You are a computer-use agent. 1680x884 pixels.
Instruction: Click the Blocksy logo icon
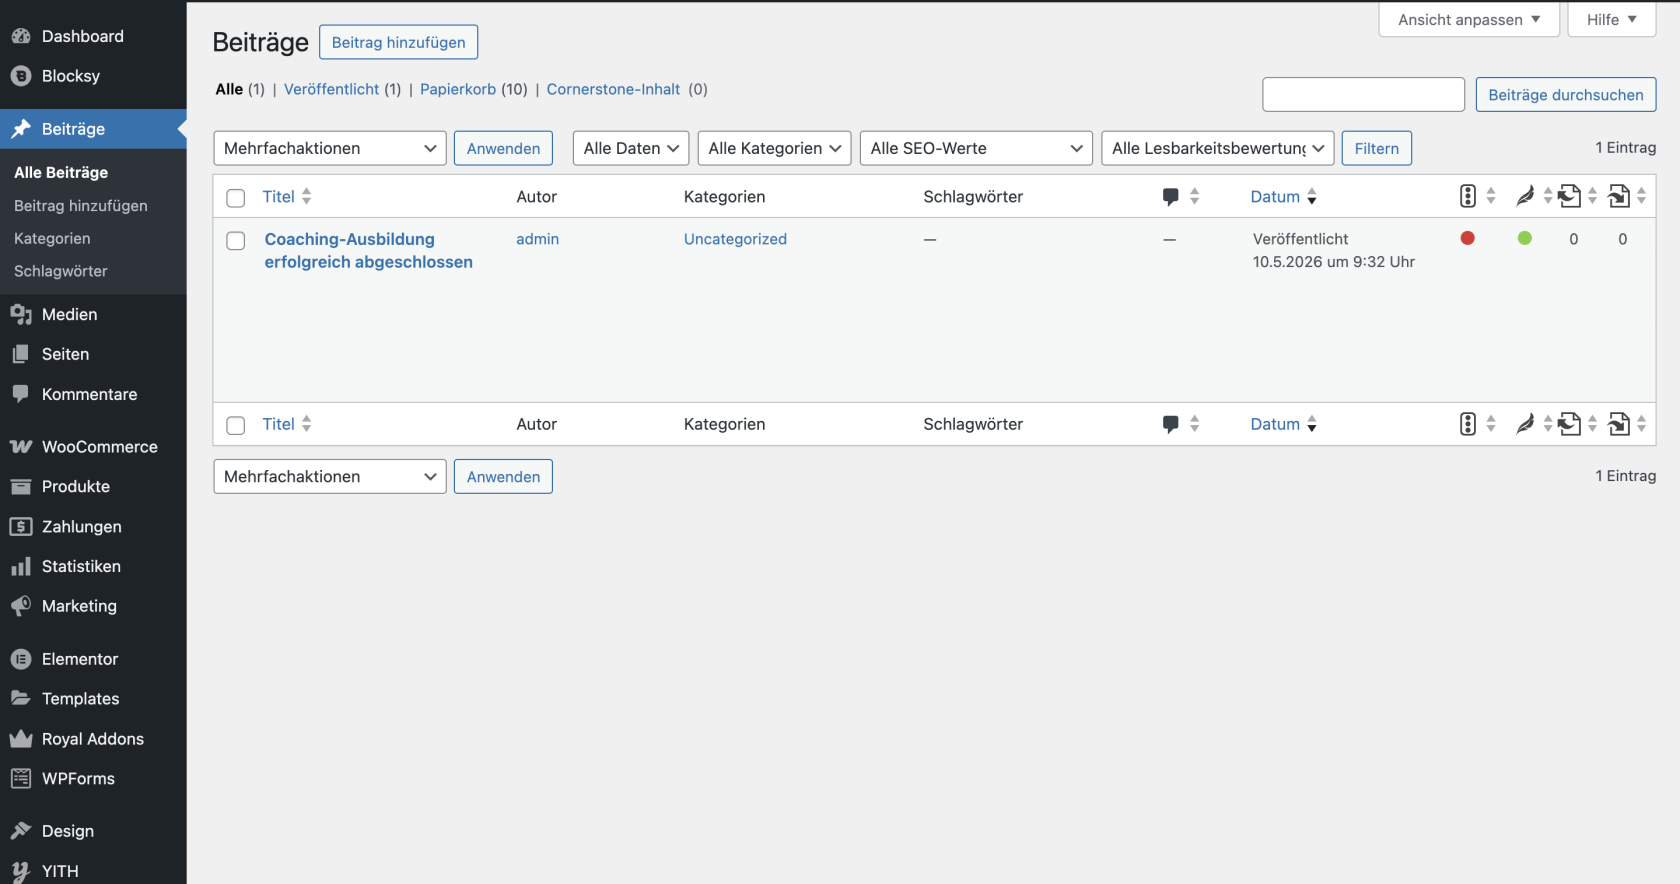(x=21, y=76)
